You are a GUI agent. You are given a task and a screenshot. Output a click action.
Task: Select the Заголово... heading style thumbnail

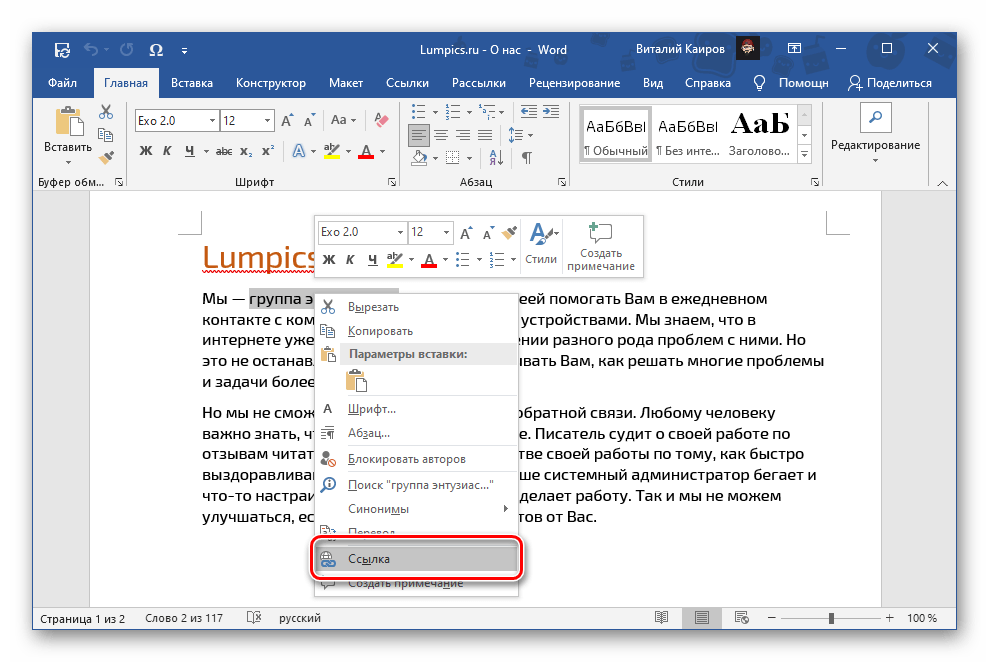pos(760,133)
